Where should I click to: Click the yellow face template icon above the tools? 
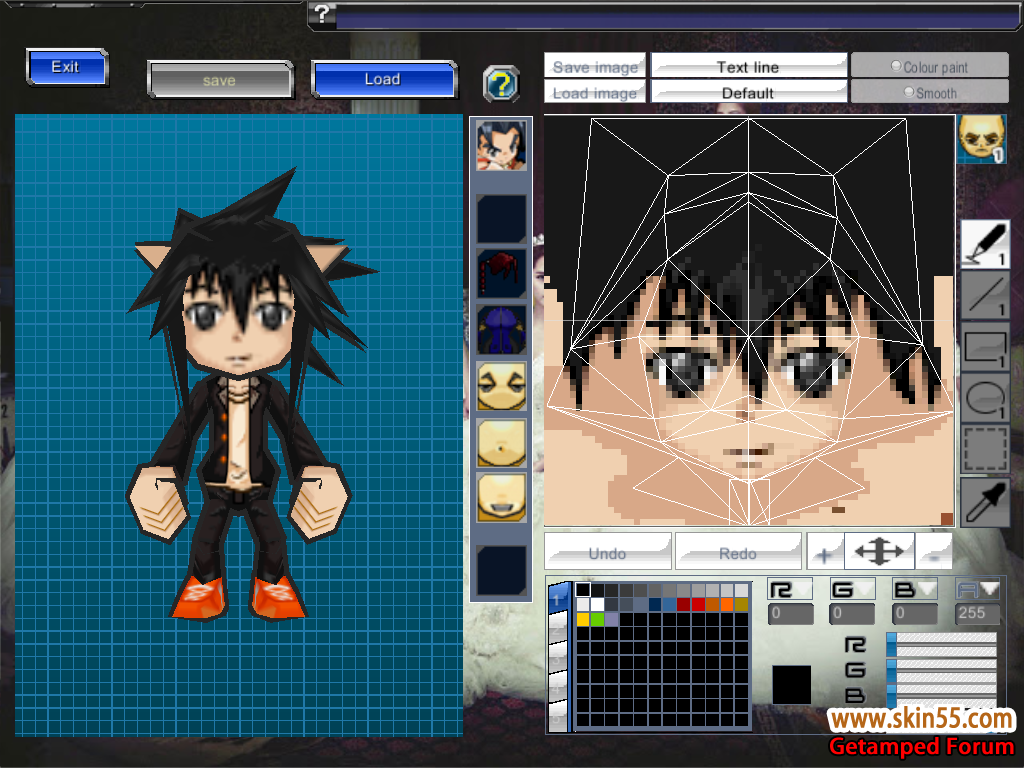point(982,138)
